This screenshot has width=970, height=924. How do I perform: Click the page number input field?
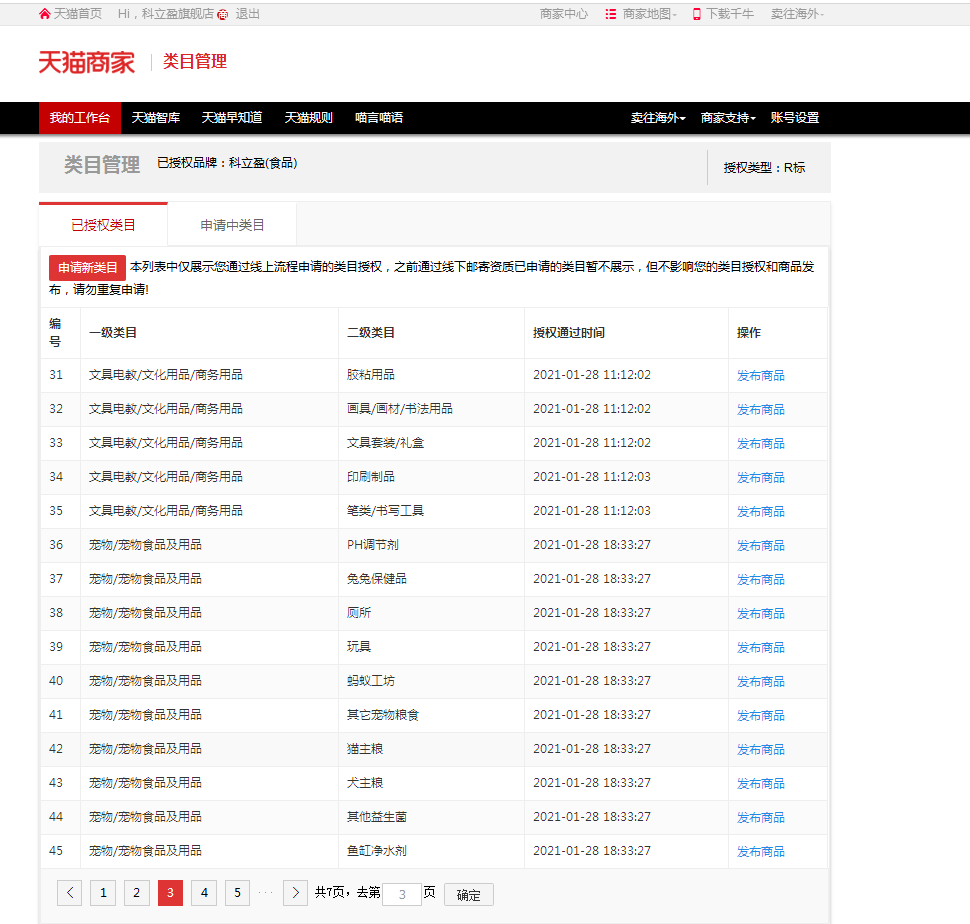pos(401,894)
